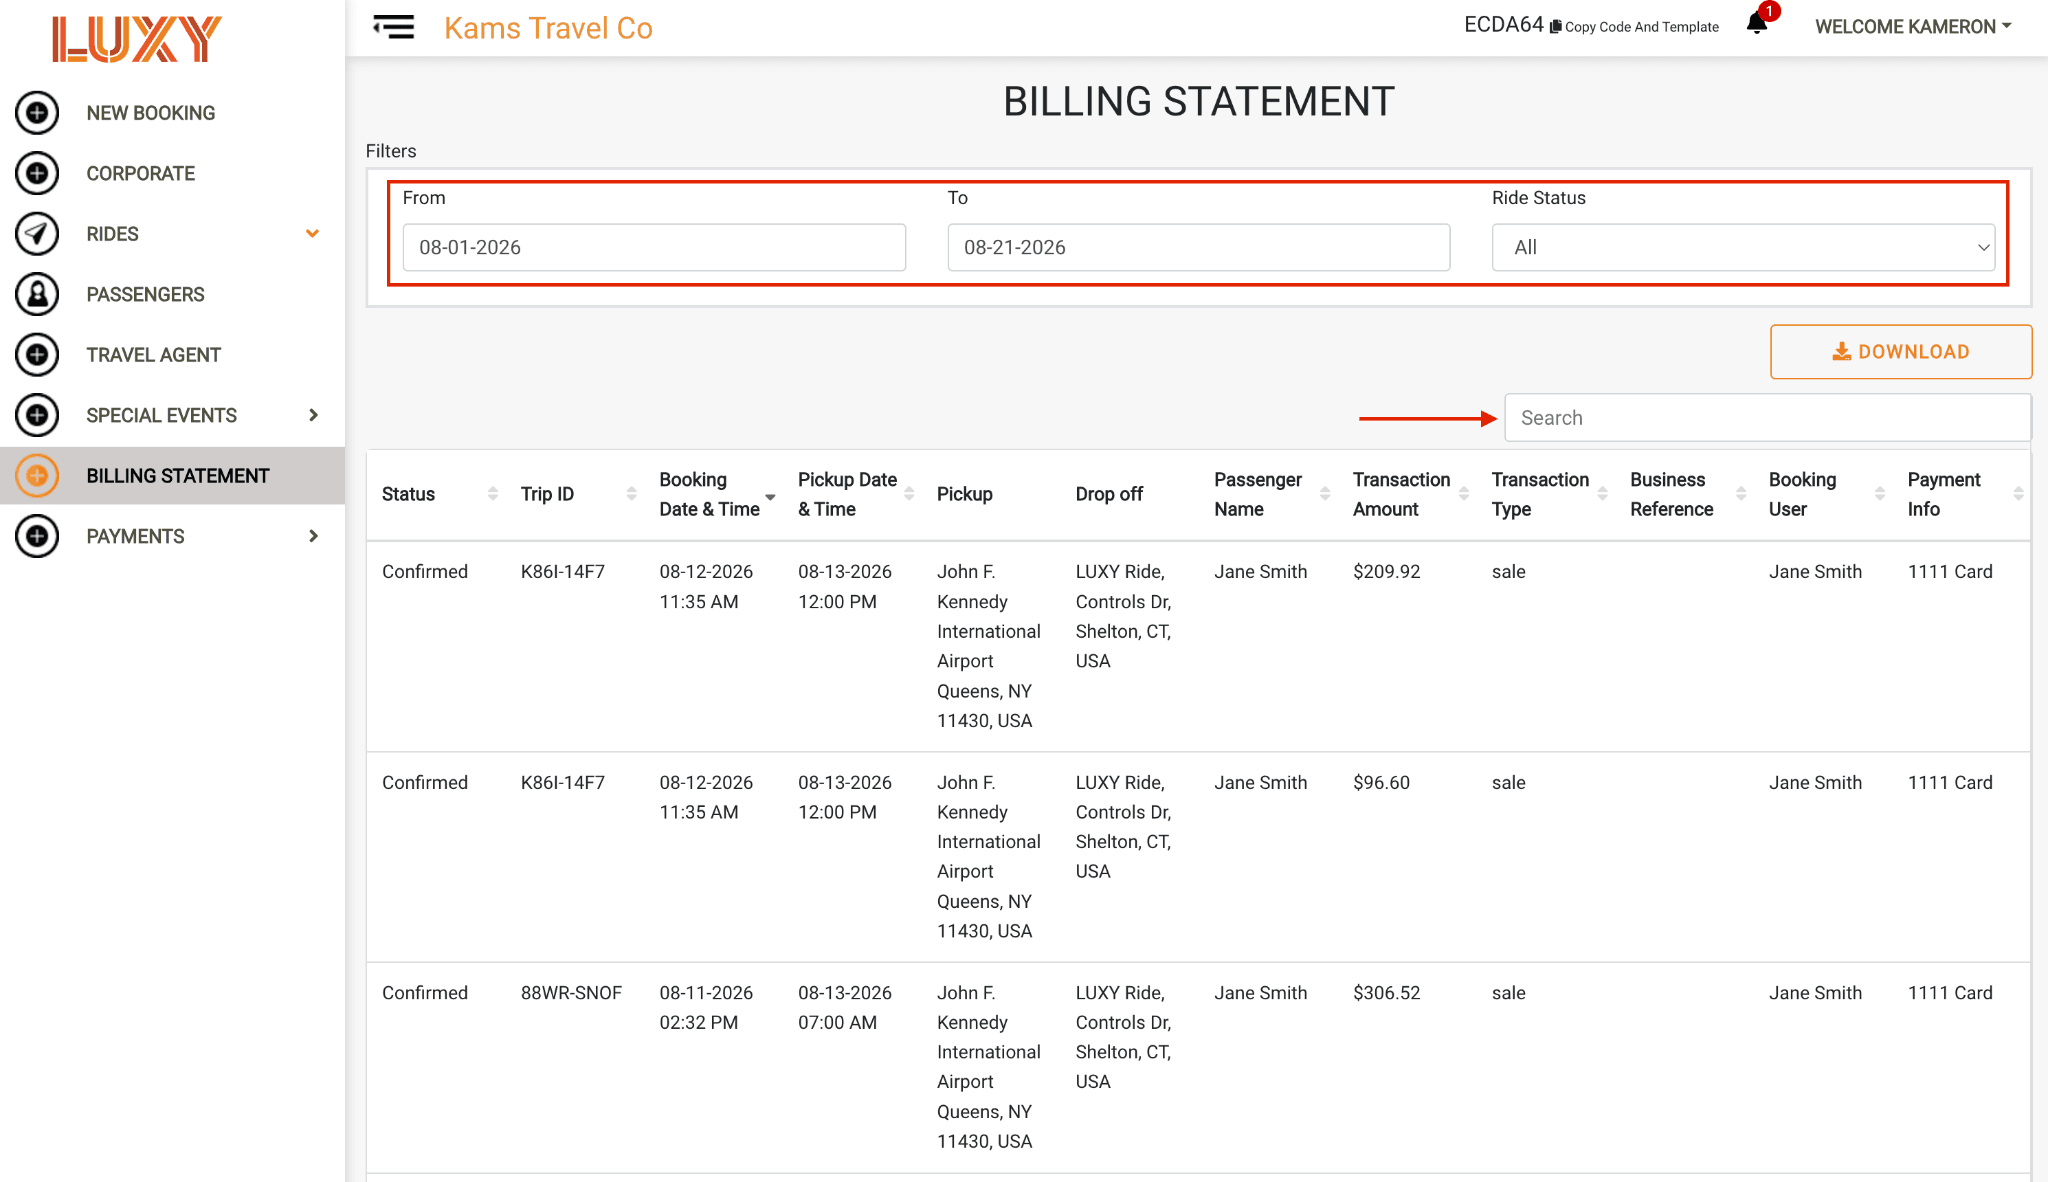Click the Search input box
2048x1182 pixels.
click(x=1767, y=418)
